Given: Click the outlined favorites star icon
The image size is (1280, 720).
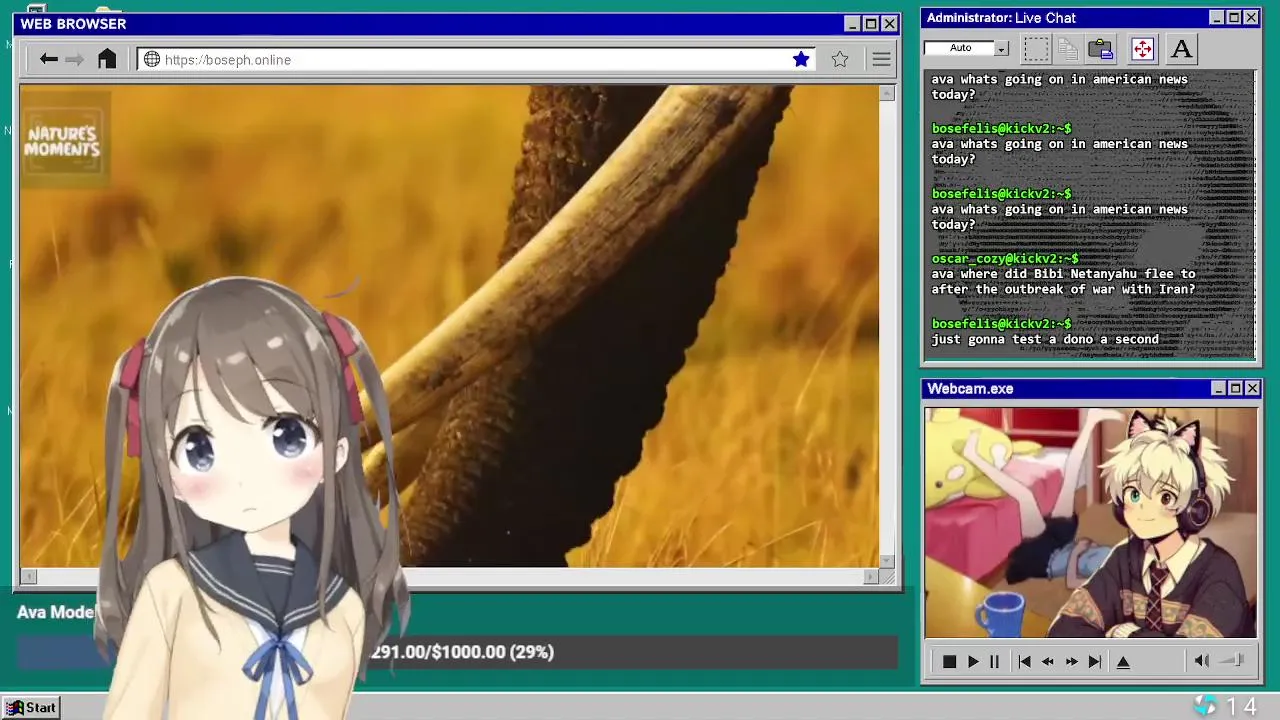Looking at the screenshot, I should click(x=840, y=60).
